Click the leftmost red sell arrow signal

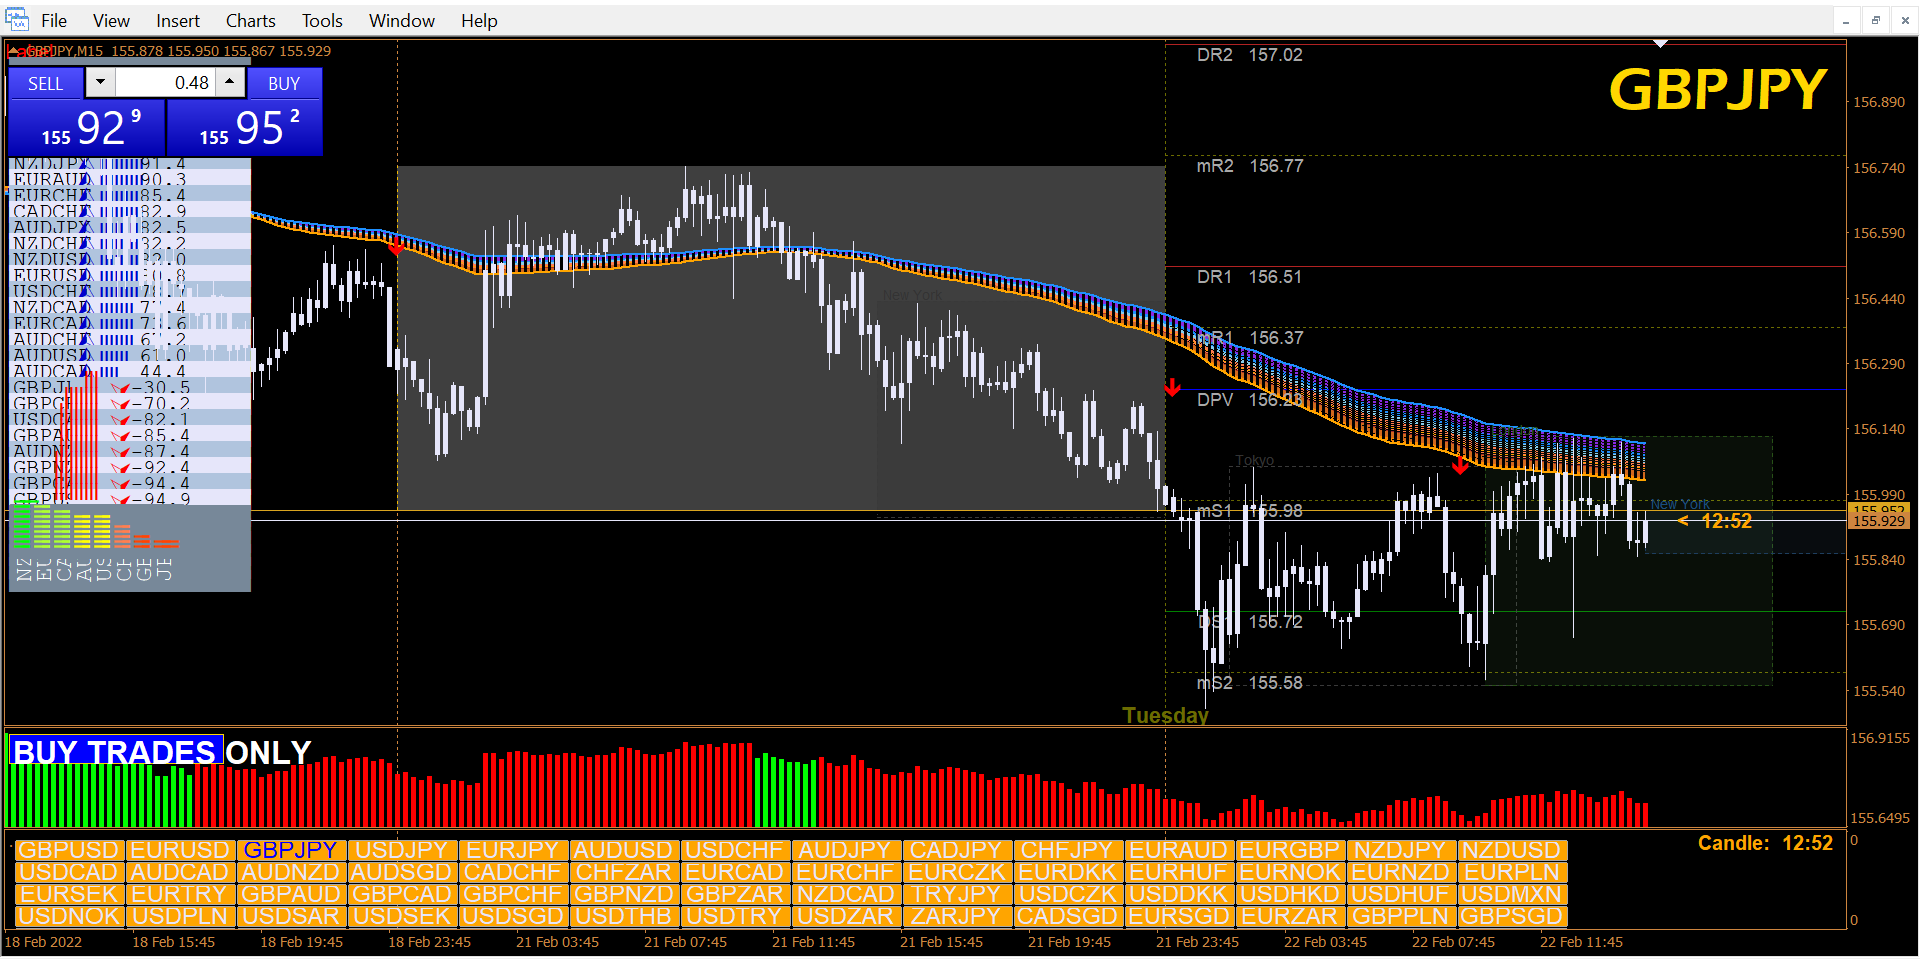396,246
